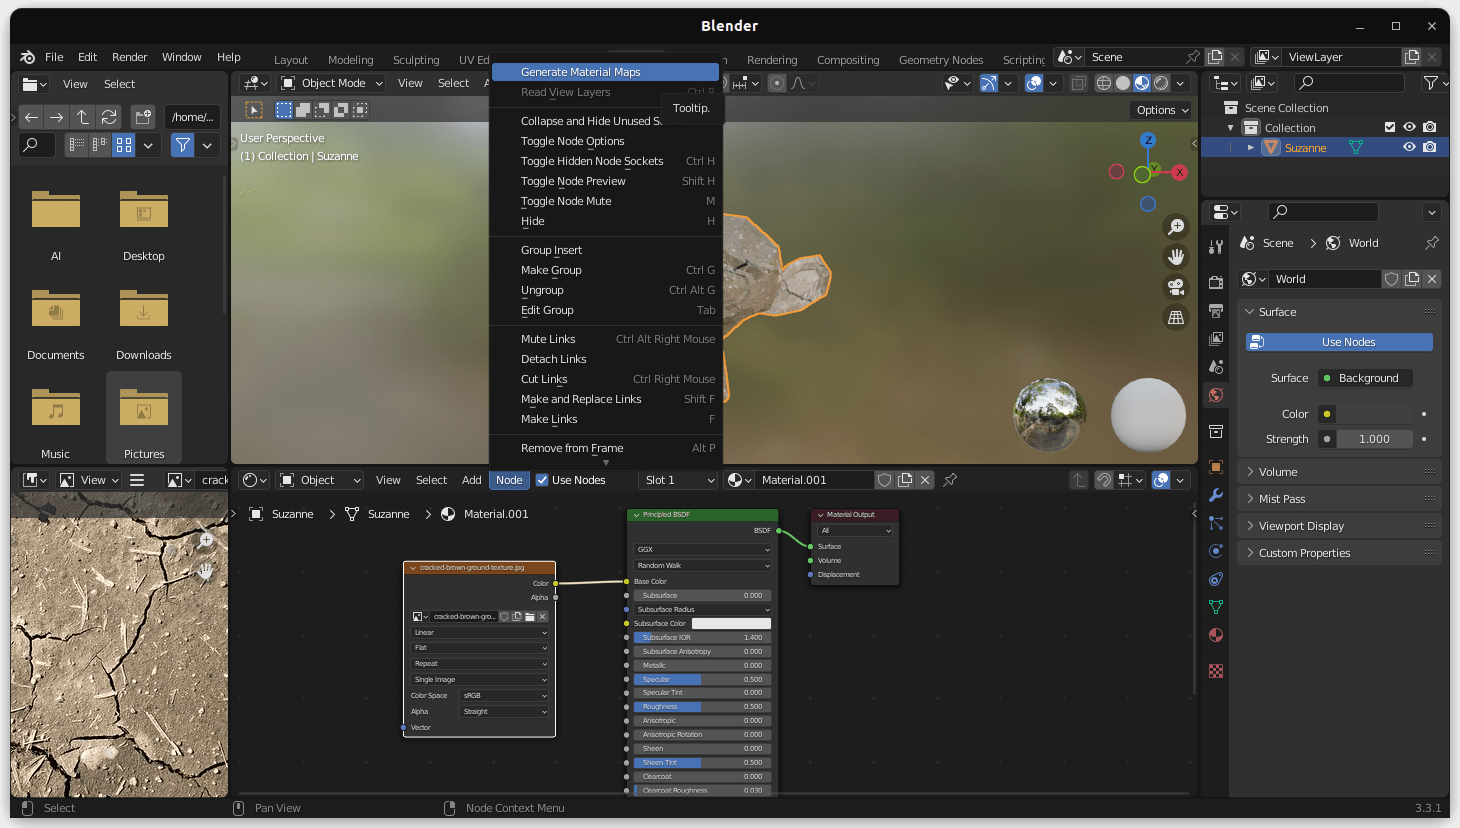Click the viewport pan hand gizmo
Viewport: 1460px width, 828px height.
pos(1176,257)
